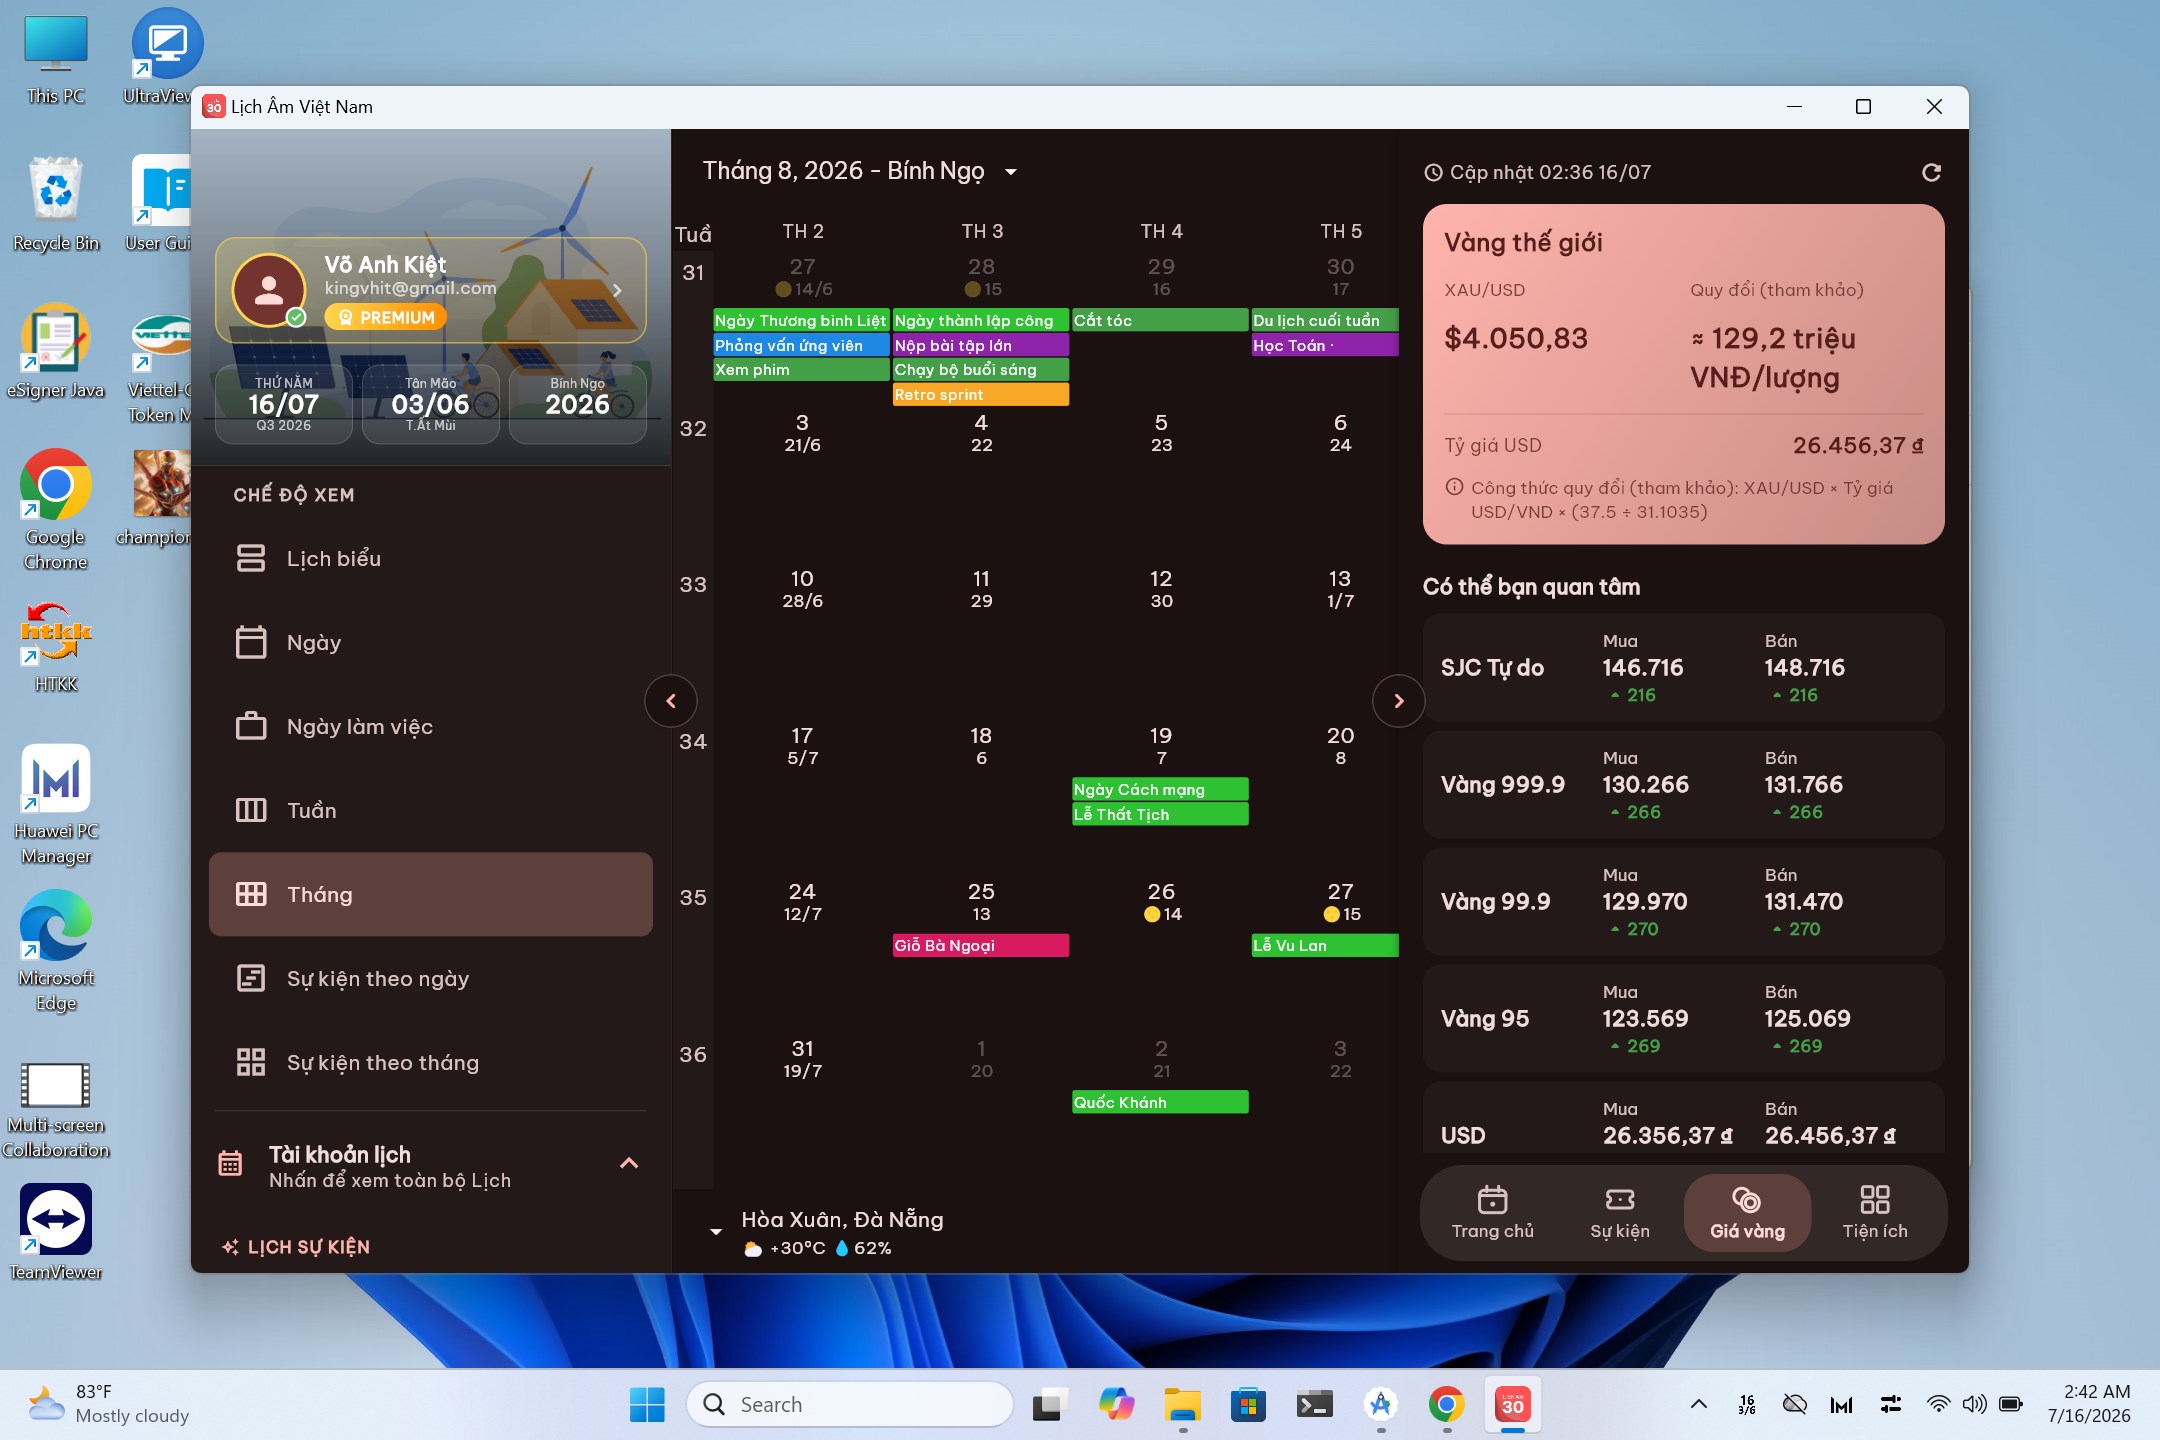Refresh gold prices with the reload icon

click(1931, 172)
